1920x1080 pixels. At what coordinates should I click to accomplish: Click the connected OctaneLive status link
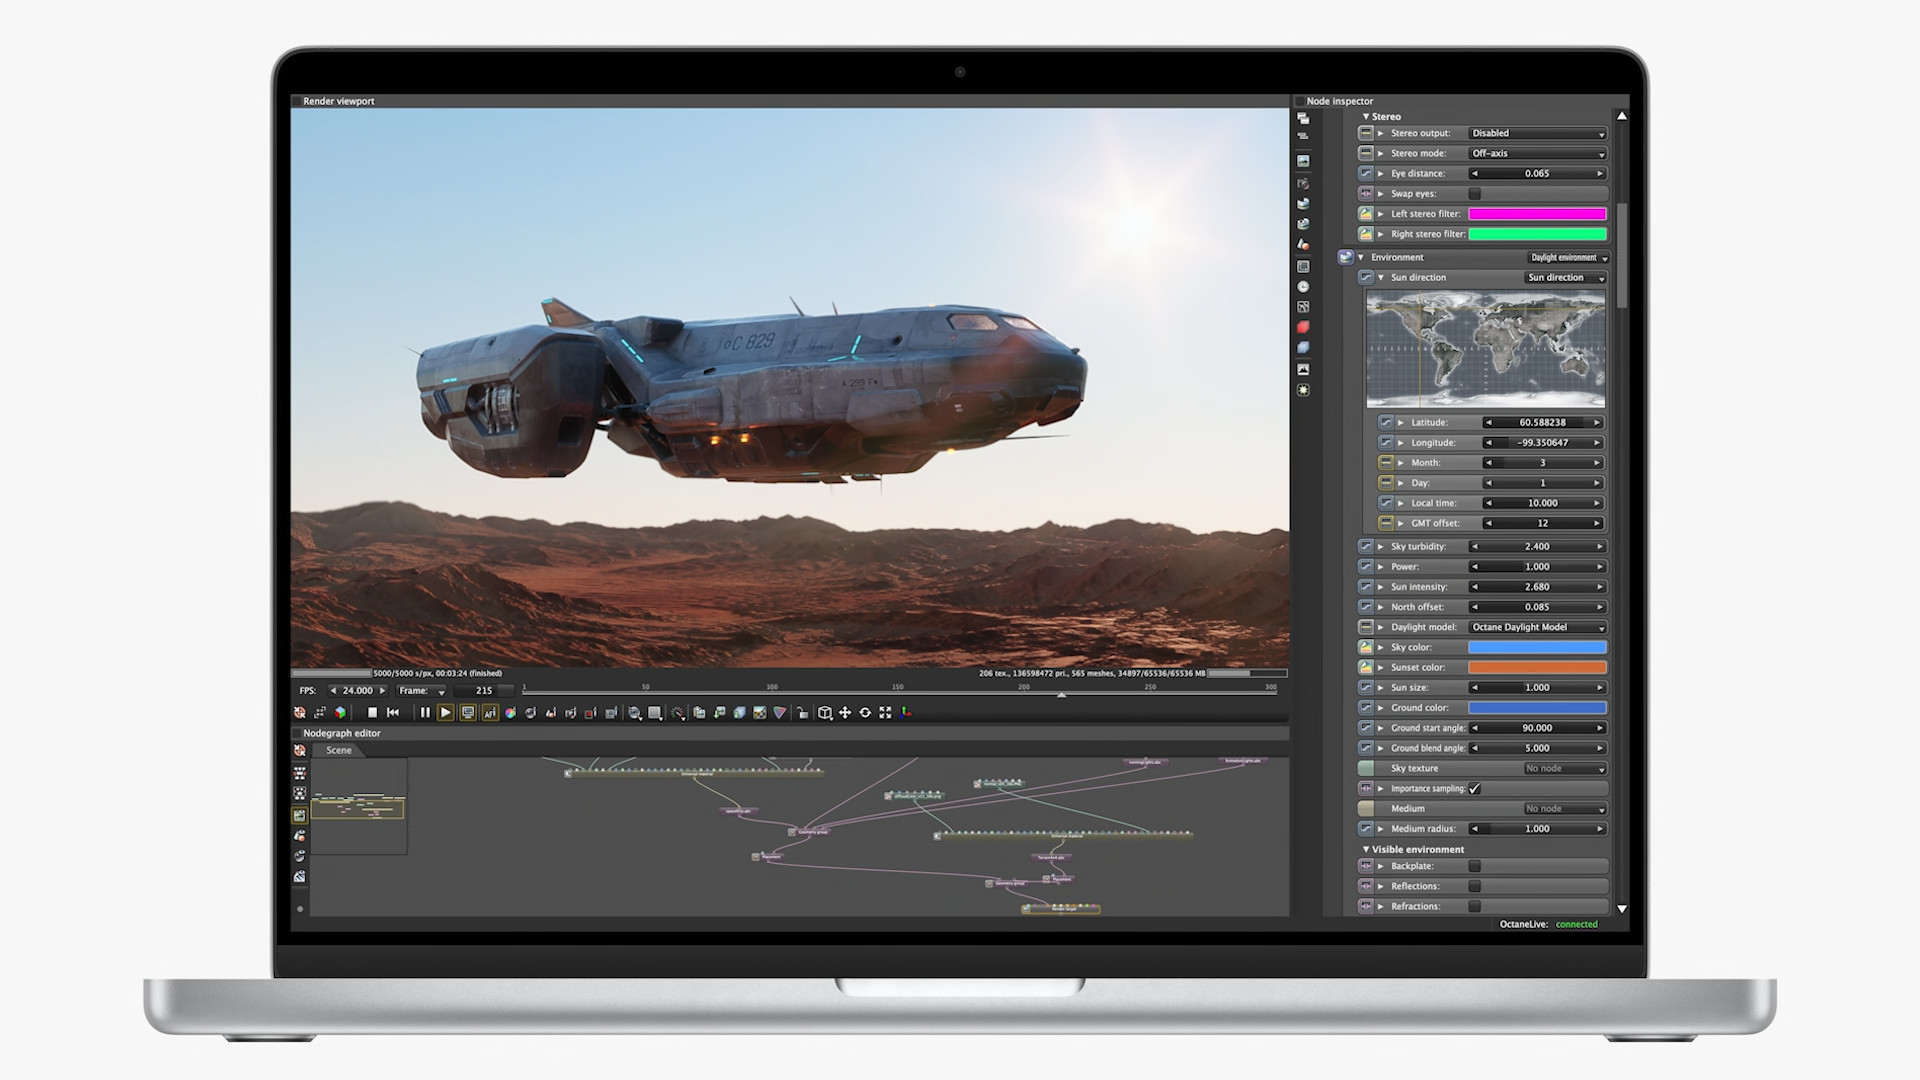click(1576, 925)
